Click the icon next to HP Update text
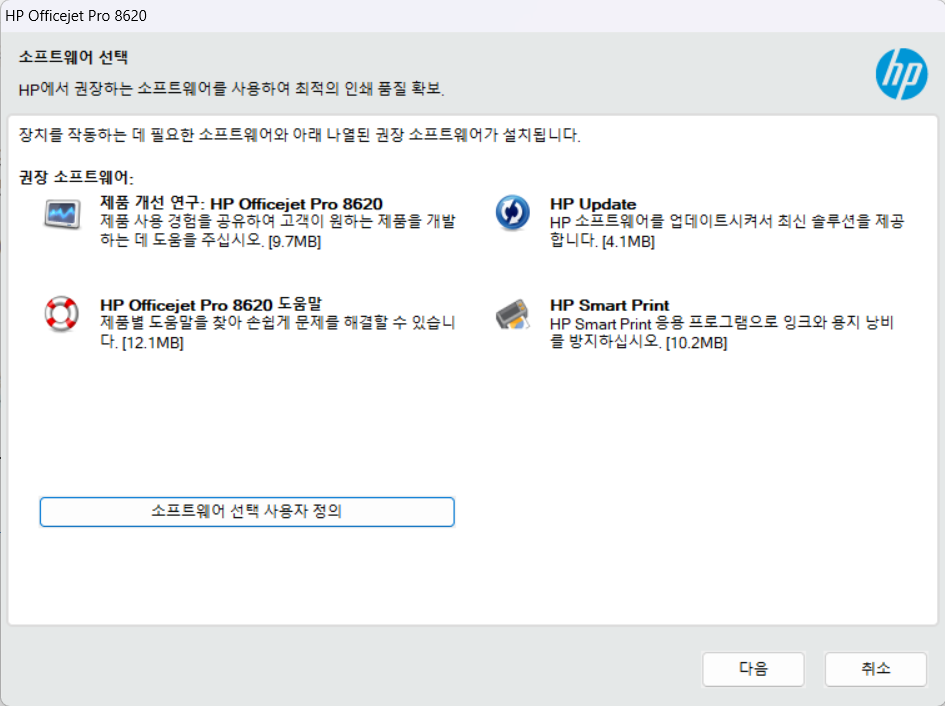This screenshot has height=706, width=945. [x=513, y=213]
